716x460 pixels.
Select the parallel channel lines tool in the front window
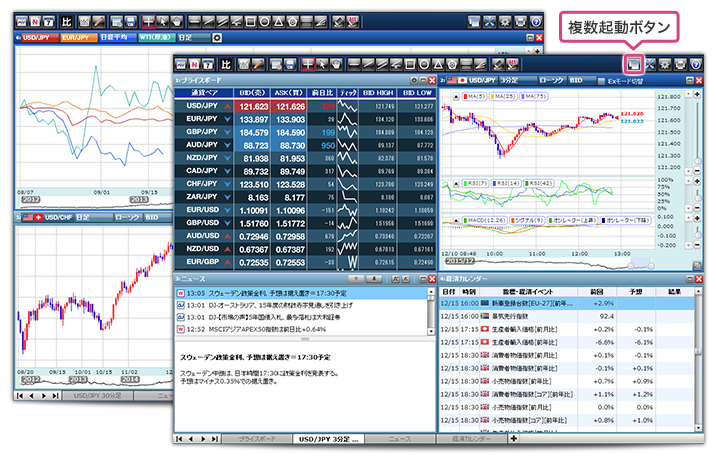pyautogui.click(x=382, y=64)
